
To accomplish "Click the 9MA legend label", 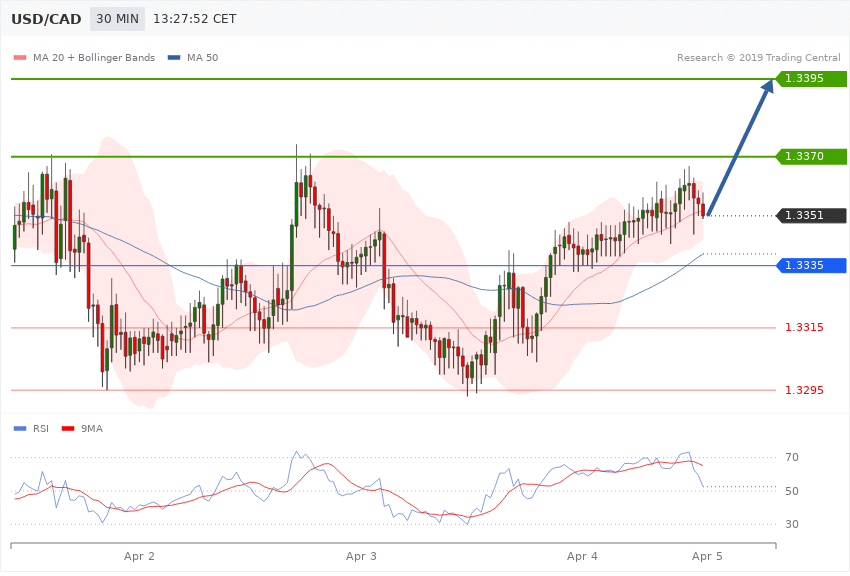I will click(92, 429).
